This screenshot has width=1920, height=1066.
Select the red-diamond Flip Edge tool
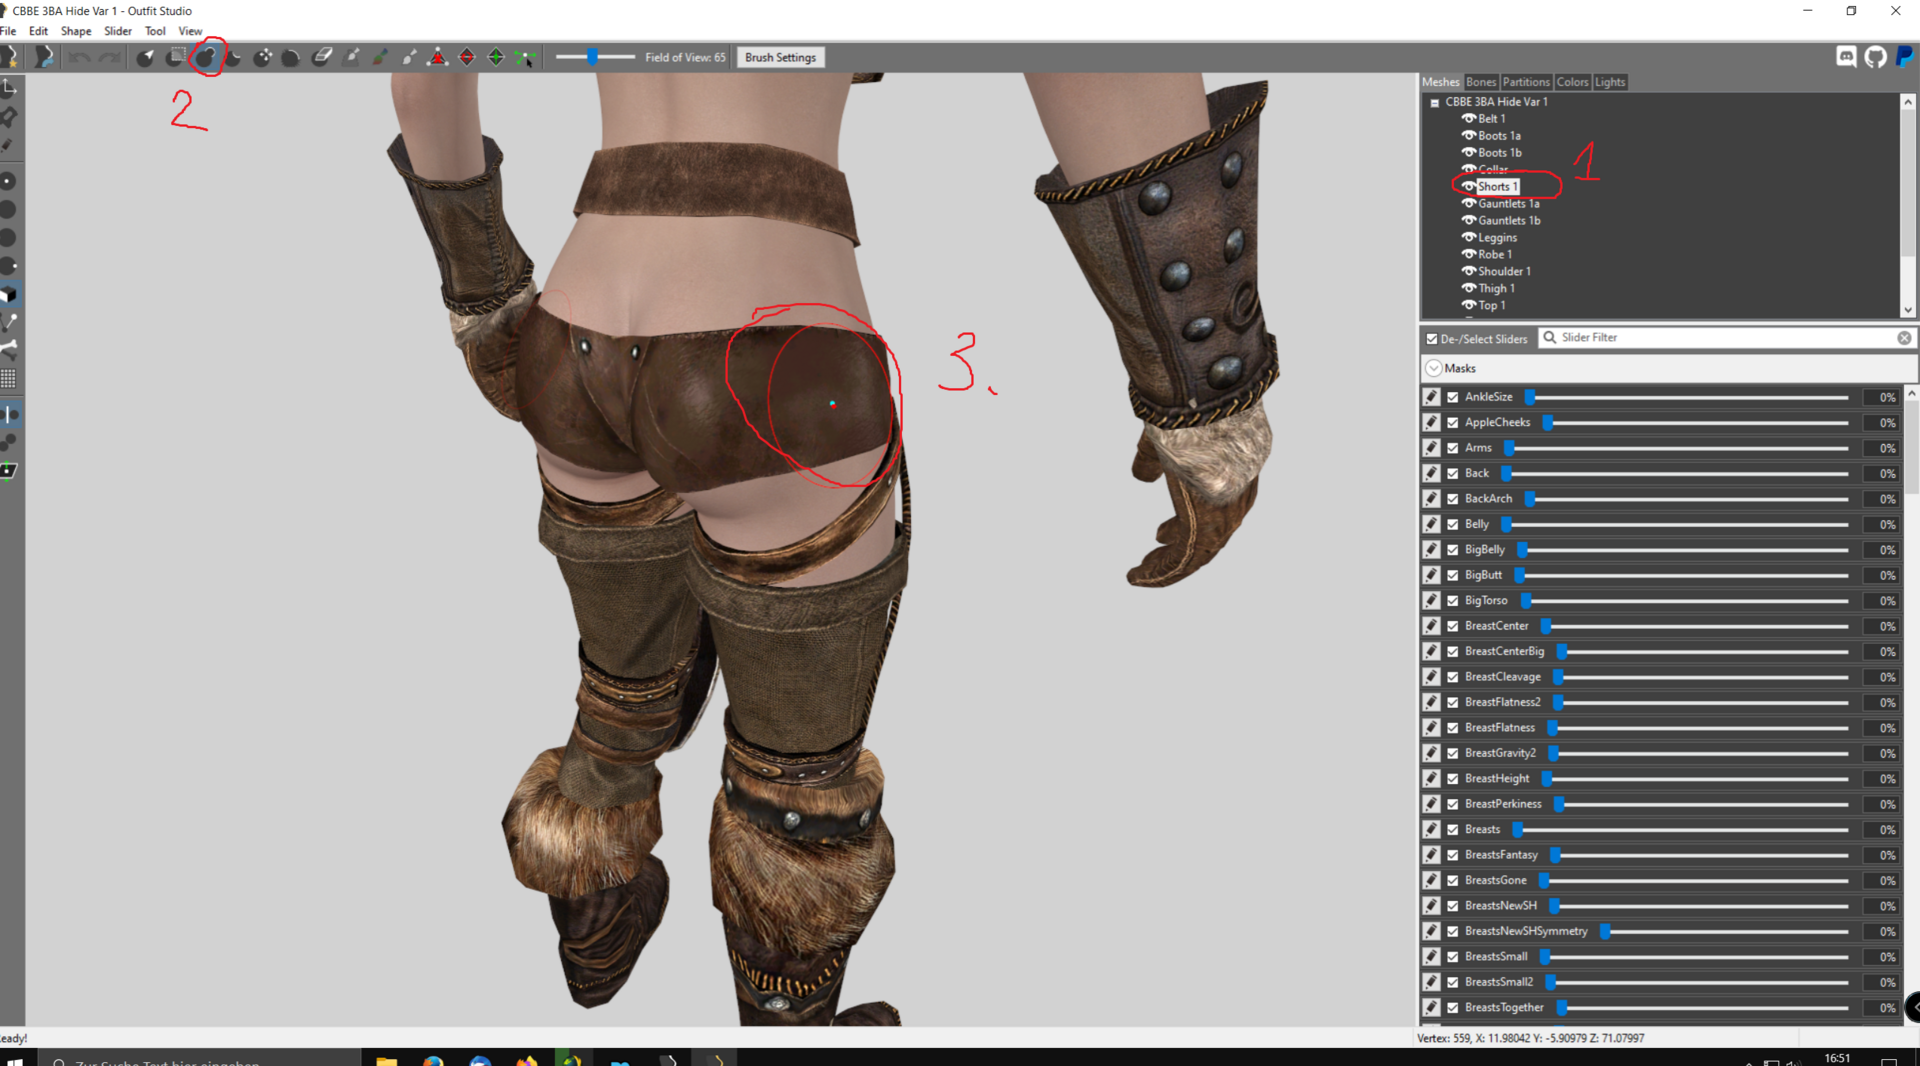[467, 57]
